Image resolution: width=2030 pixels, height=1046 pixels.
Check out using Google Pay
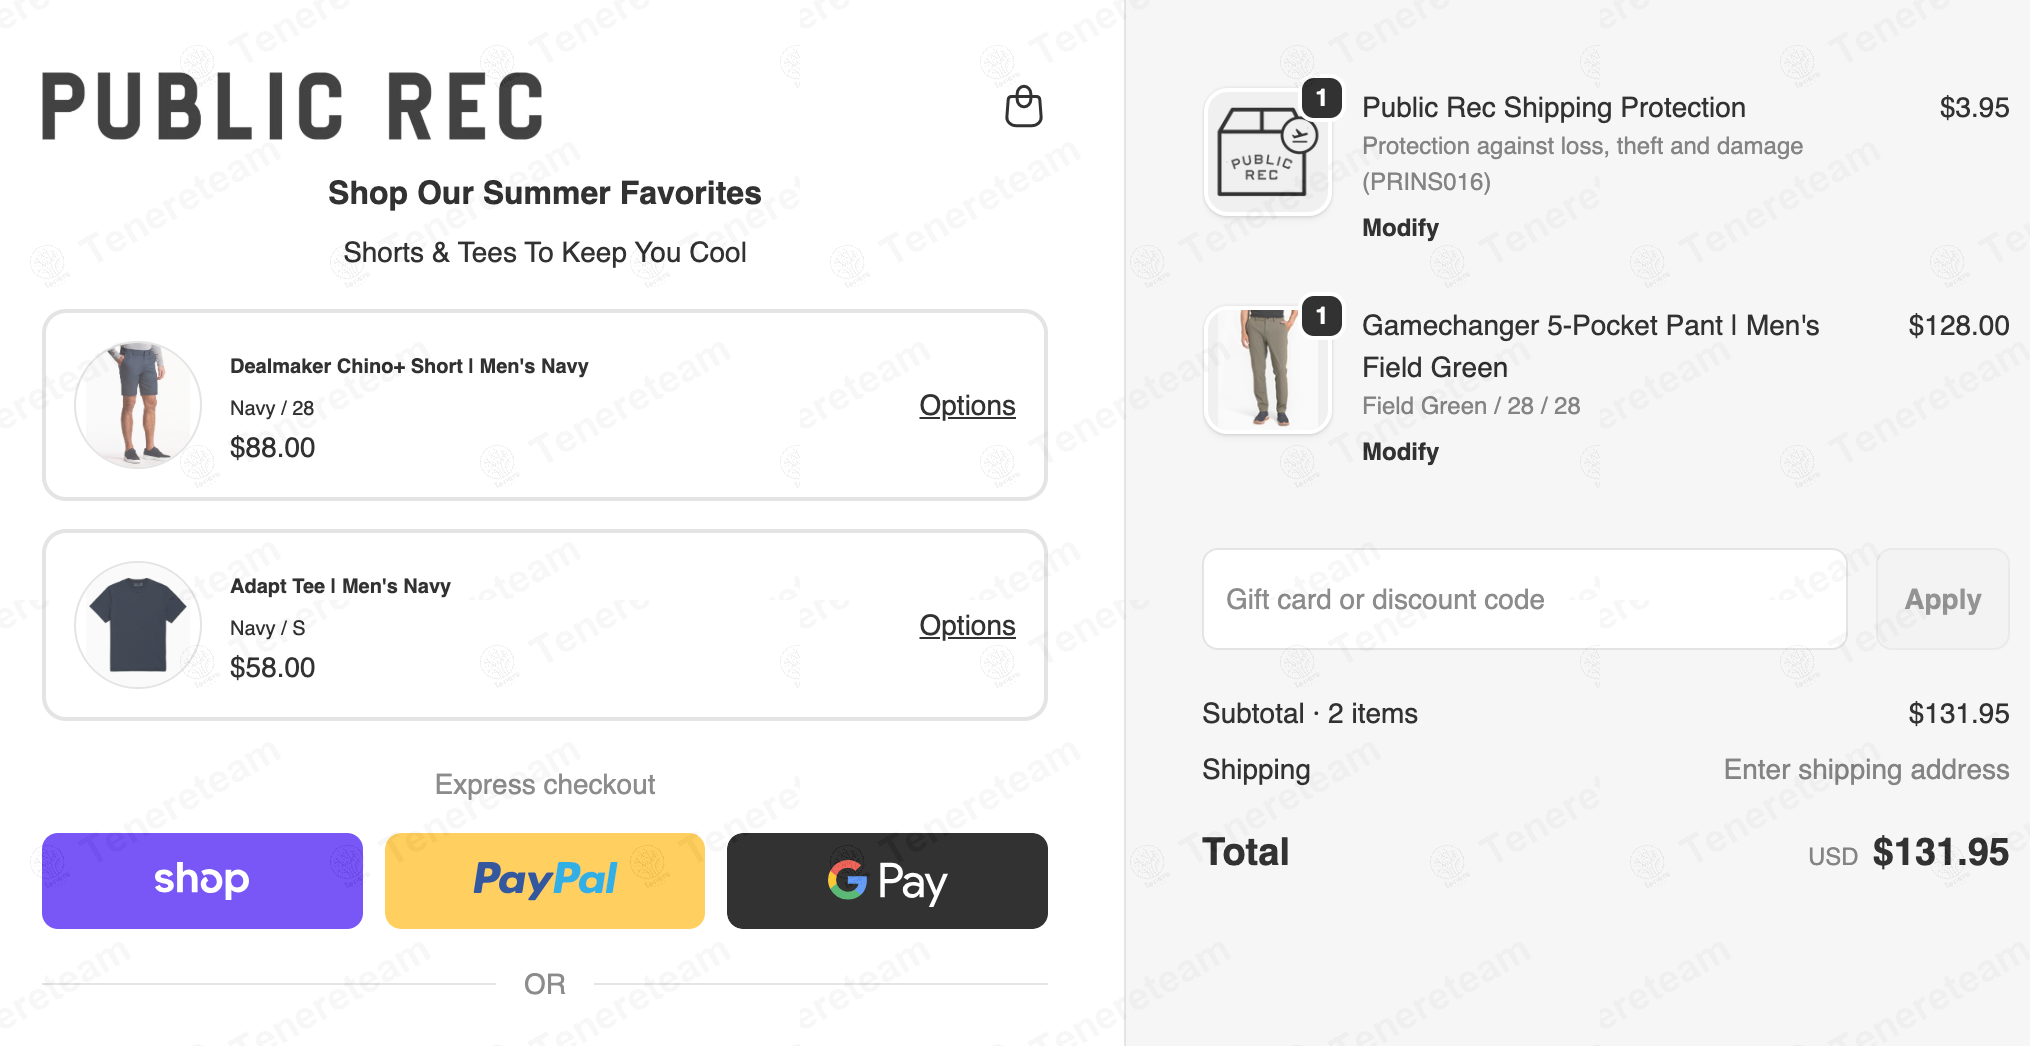887,880
